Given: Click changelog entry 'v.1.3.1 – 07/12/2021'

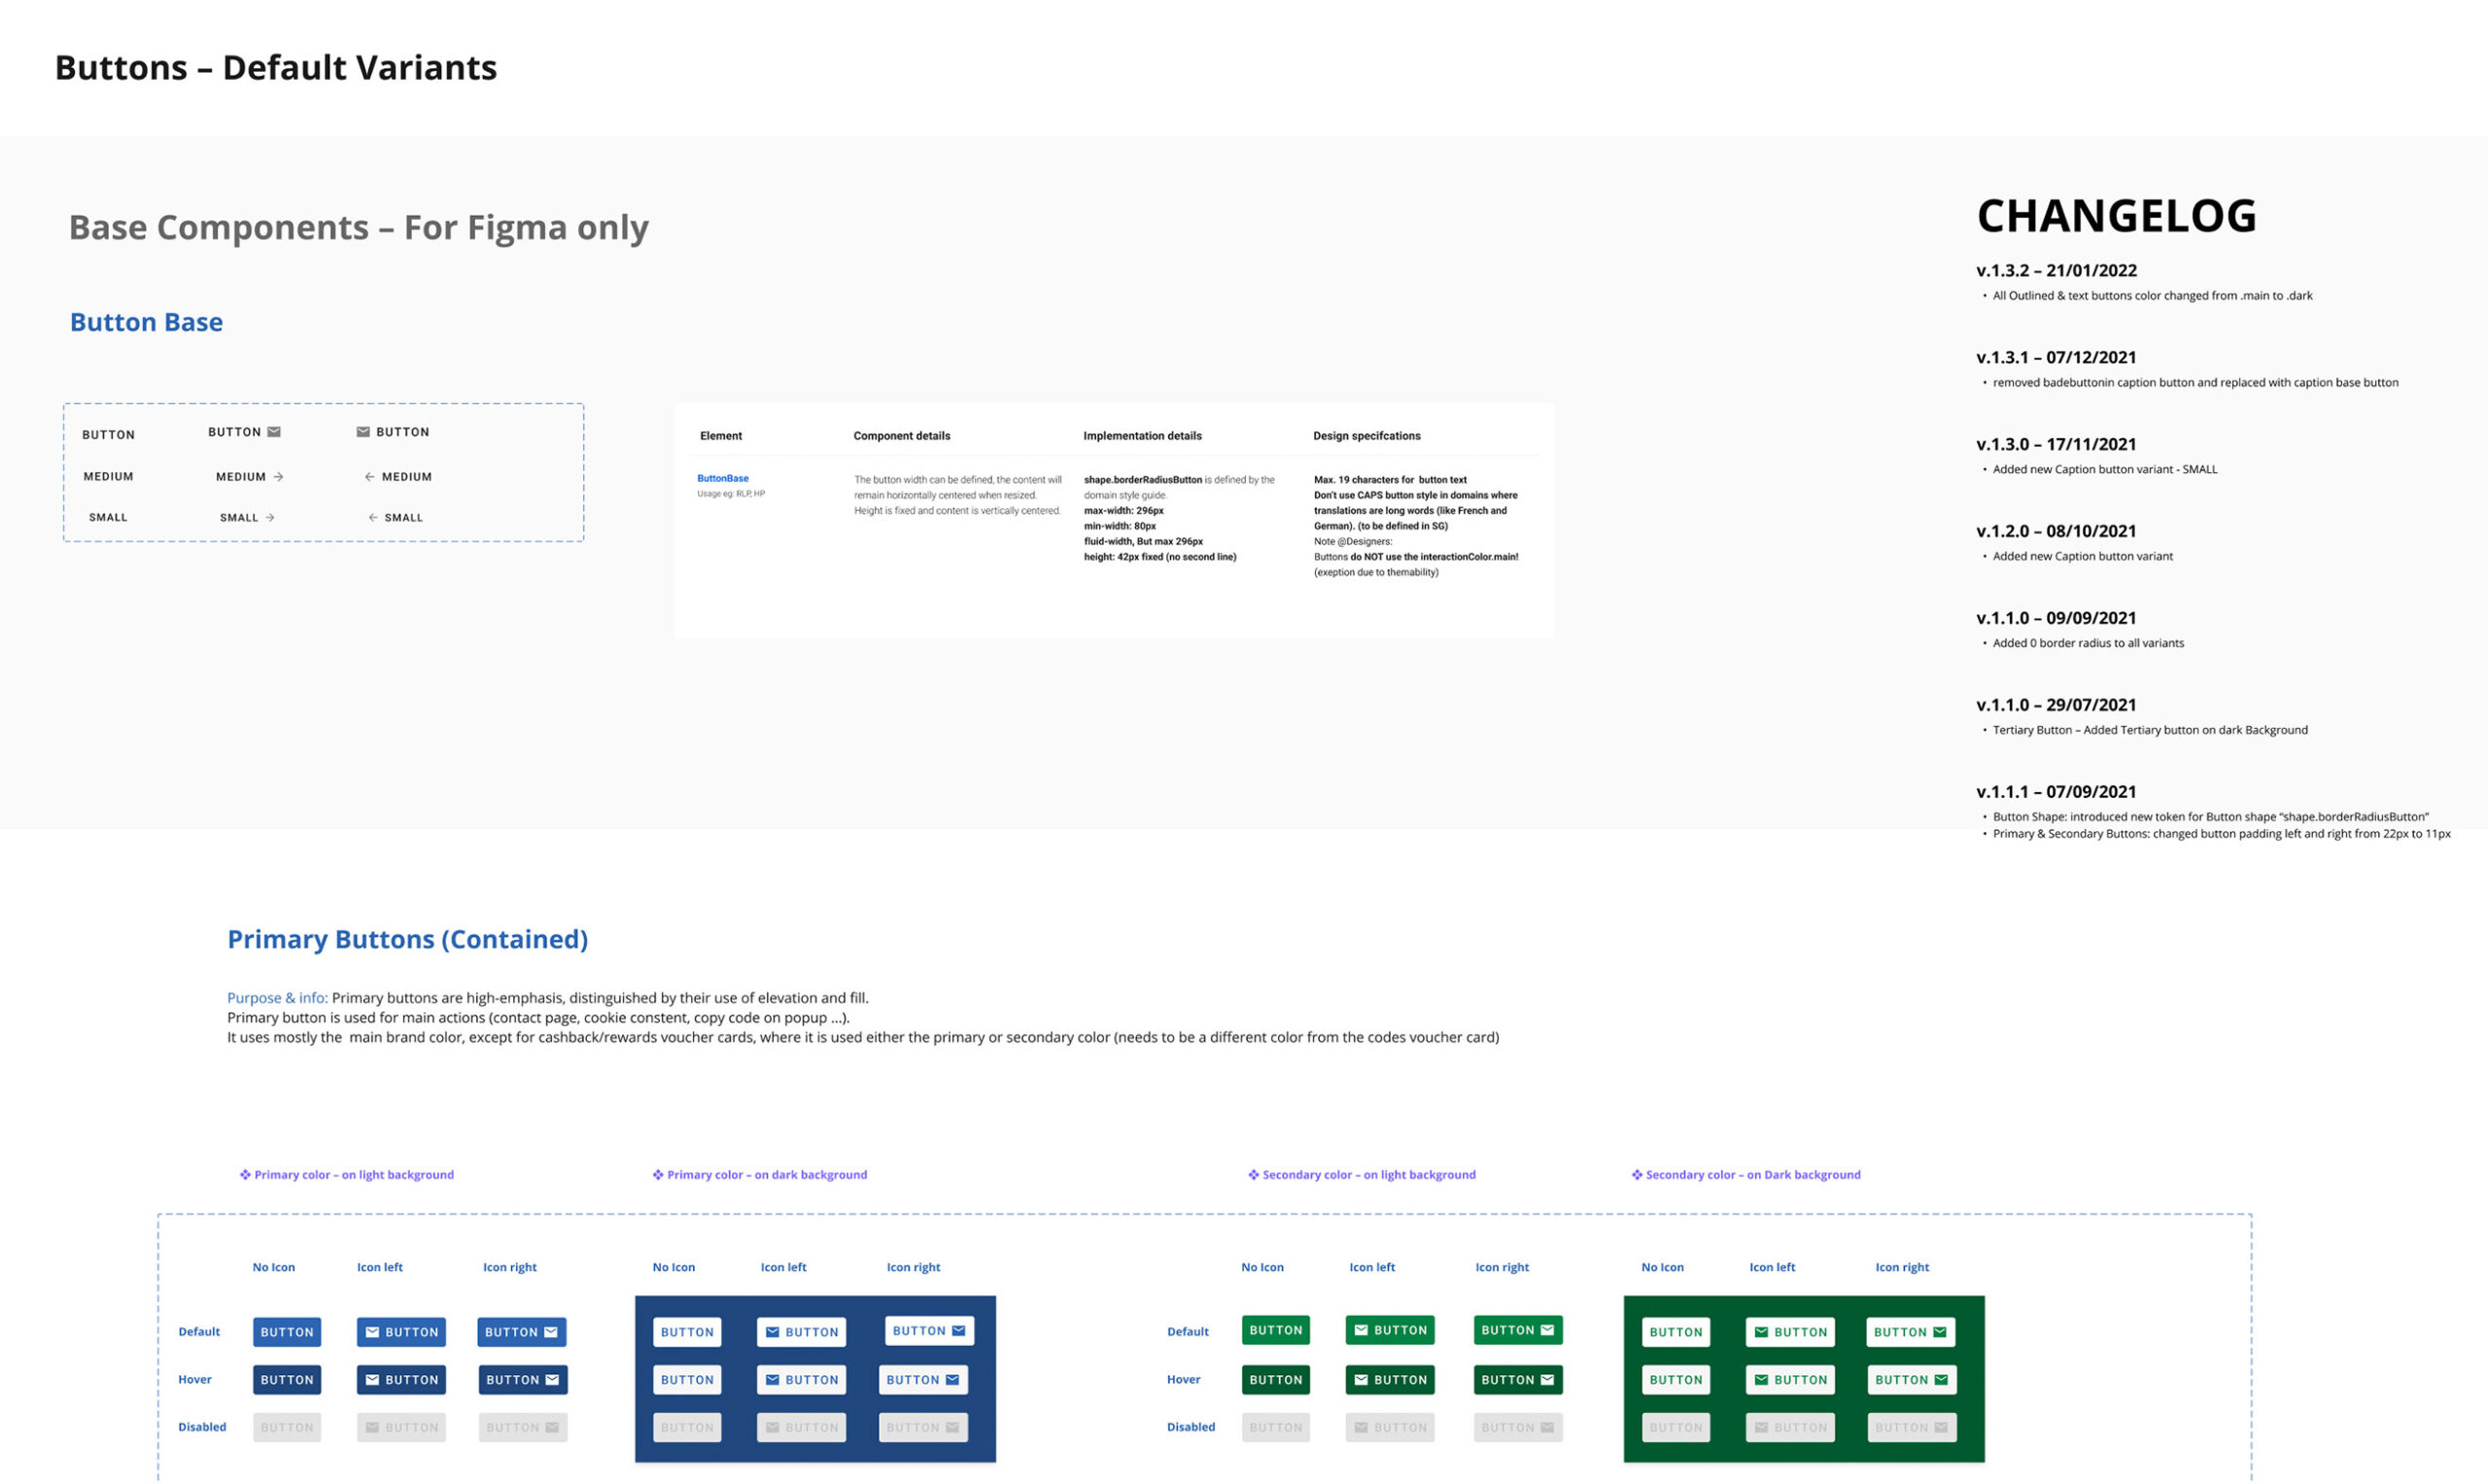Looking at the screenshot, I should [2057, 358].
